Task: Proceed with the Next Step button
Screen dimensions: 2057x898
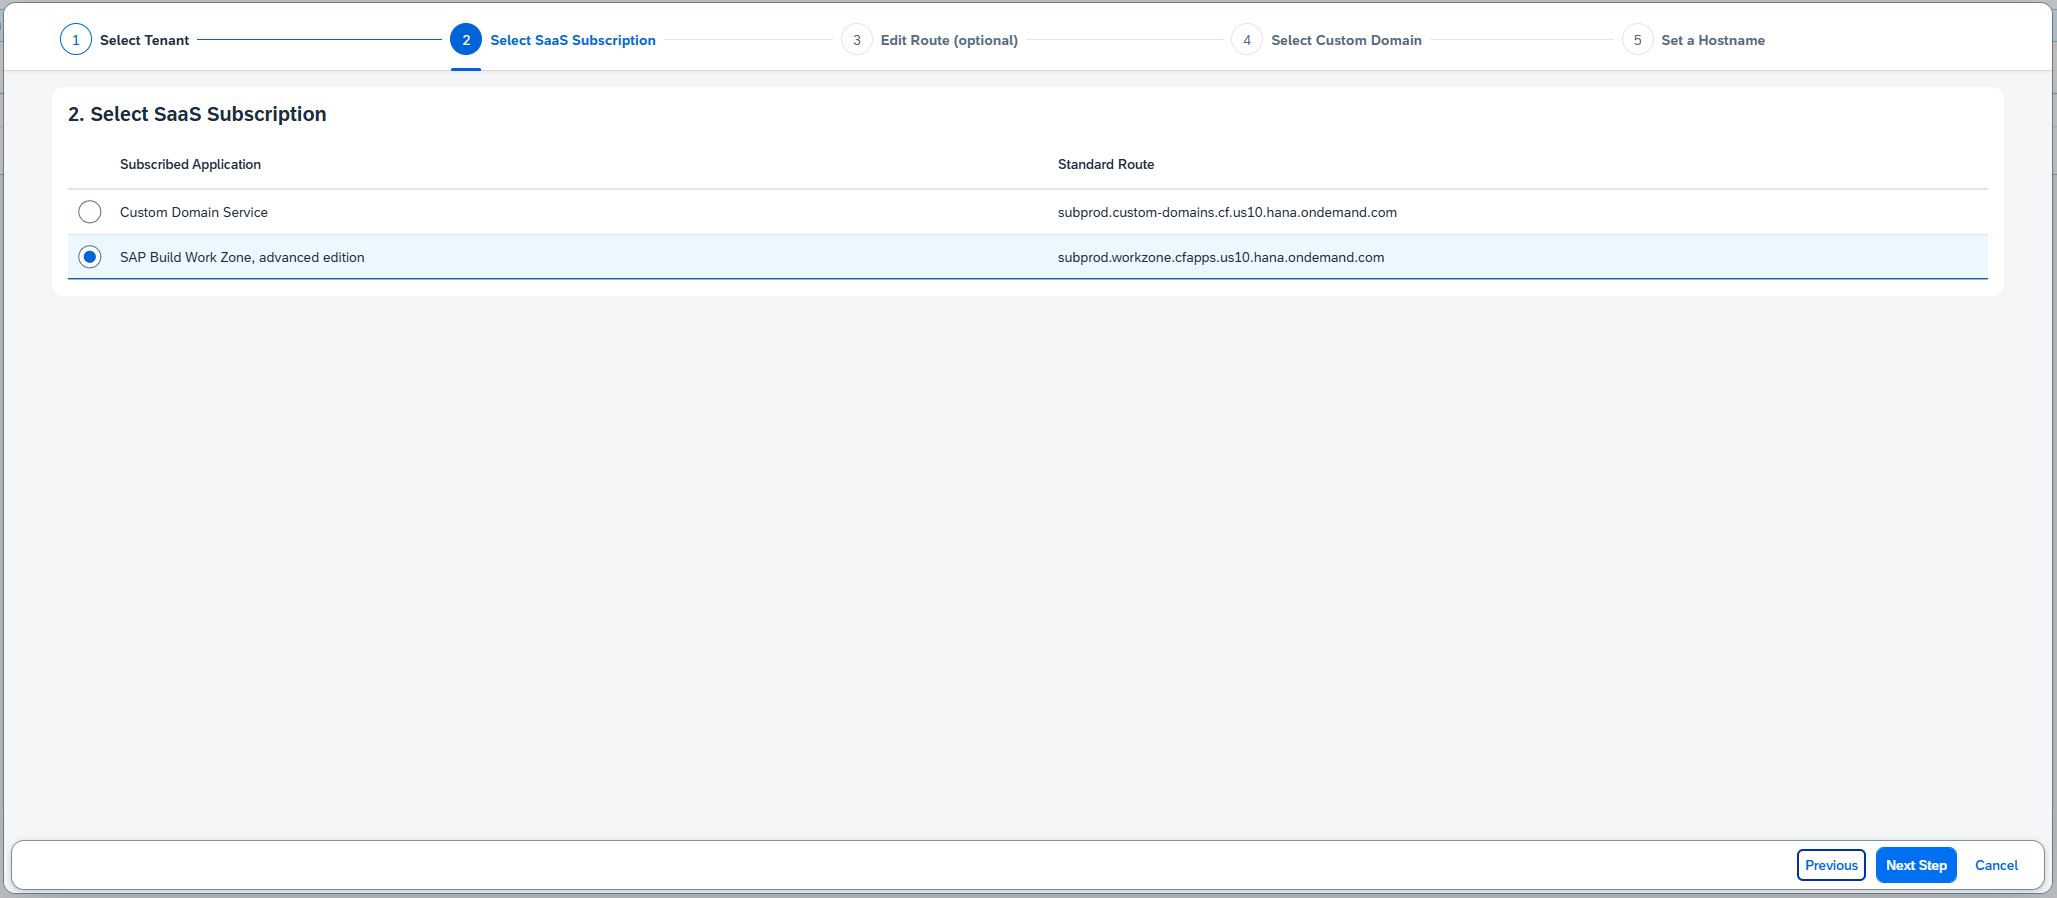Action: (x=1916, y=865)
